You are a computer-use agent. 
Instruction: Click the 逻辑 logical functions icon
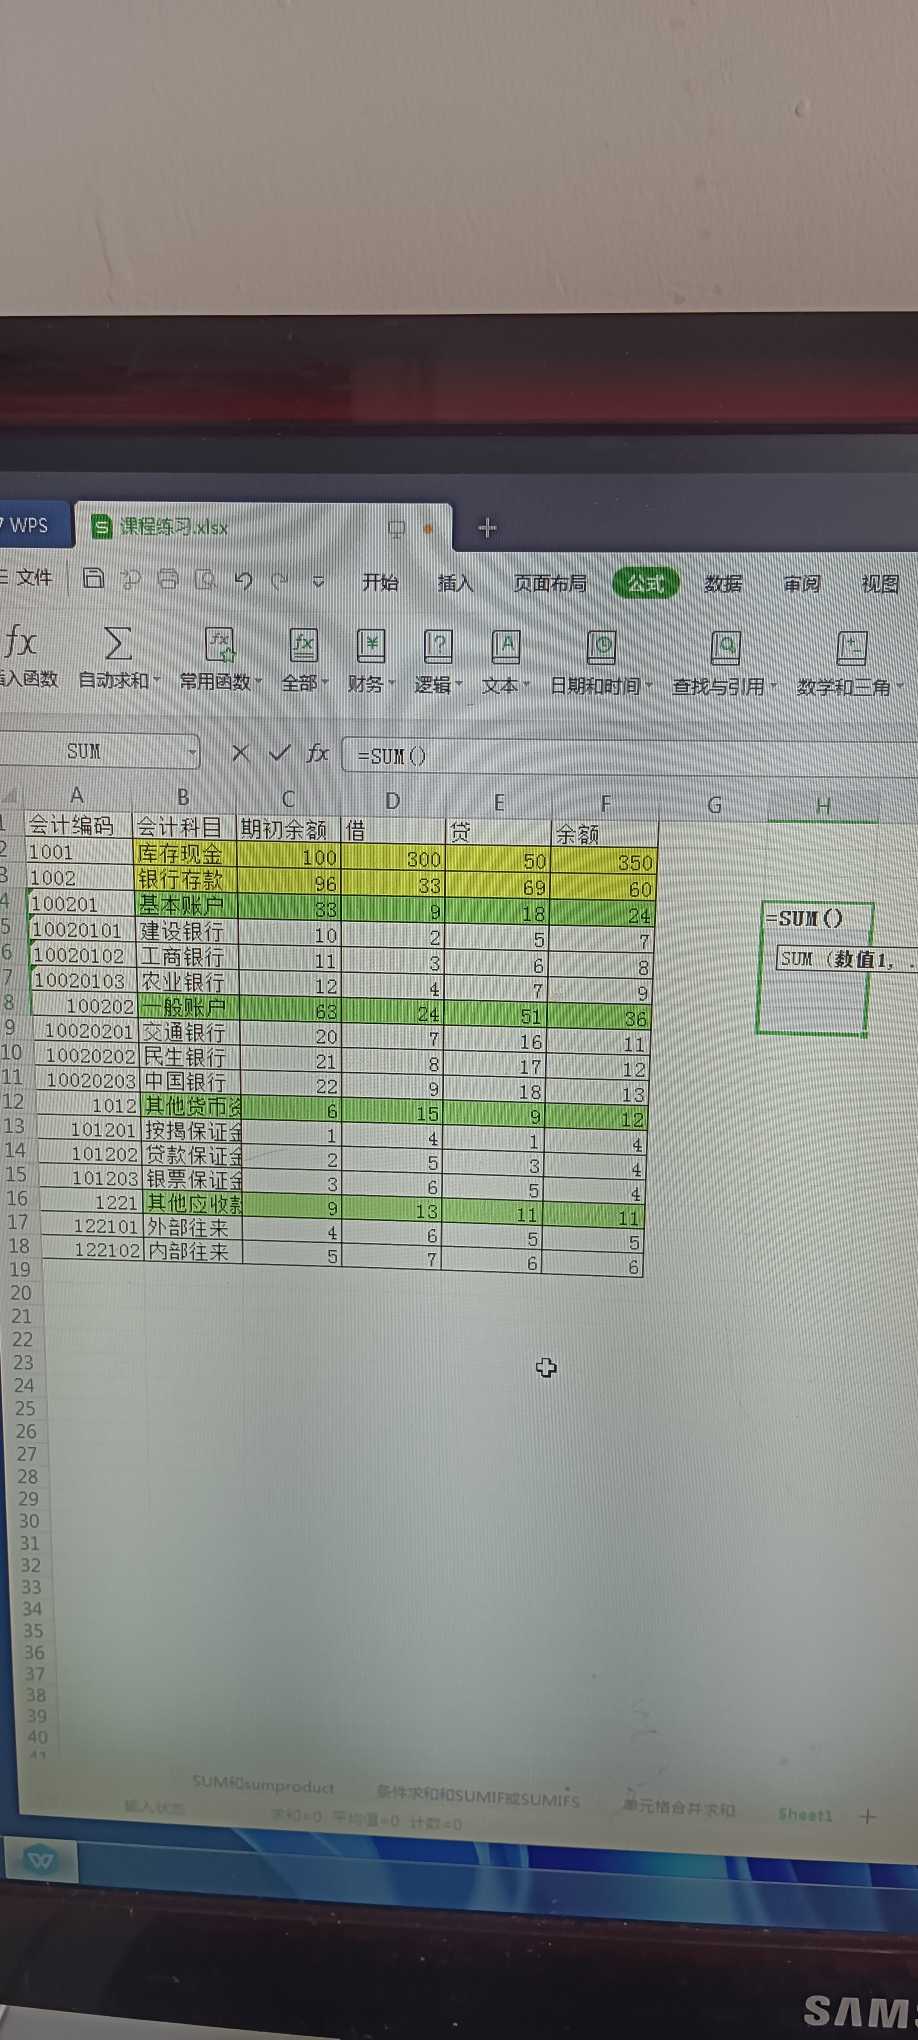(437, 647)
